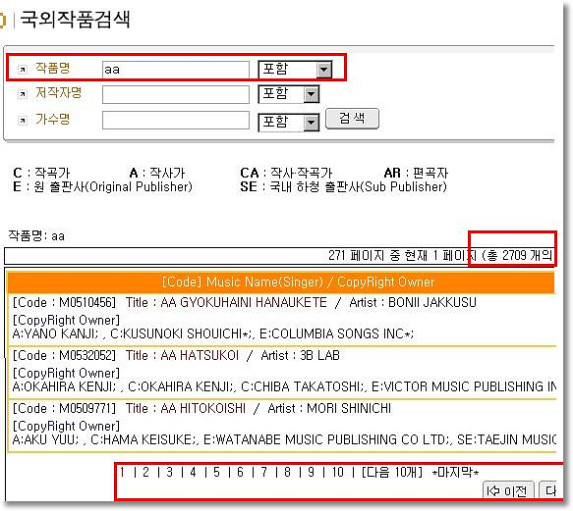
Task: Click the 검색 search button
Action: point(352,119)
